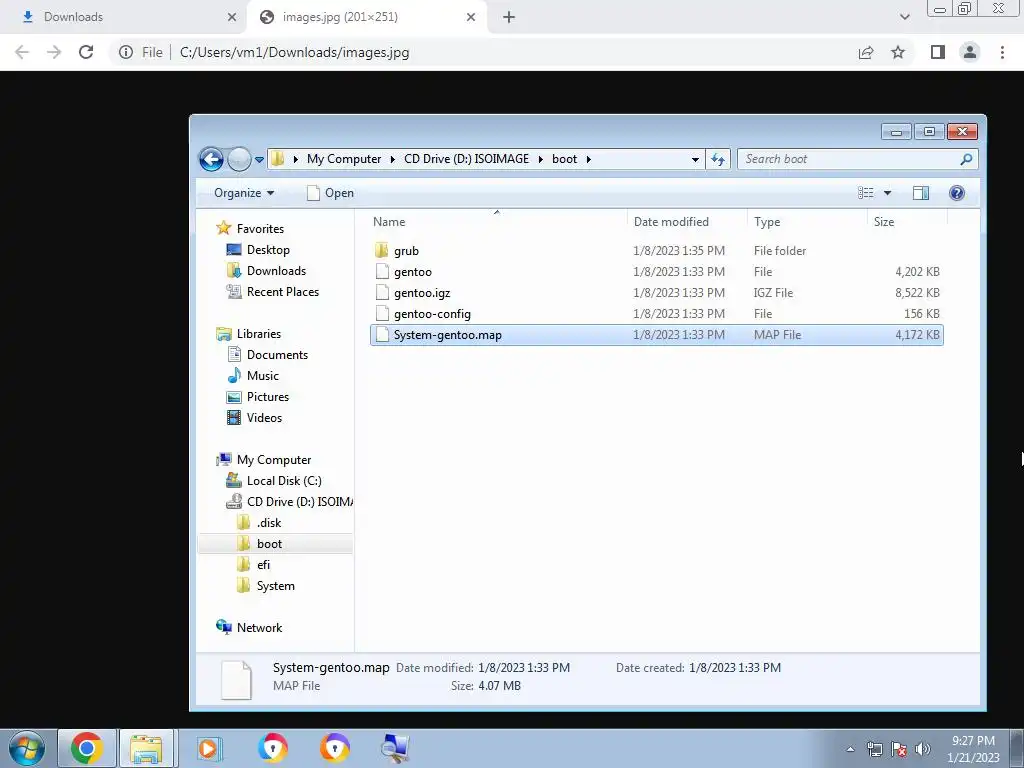Click My Computer in the address breadcrumb
Screen dimensions: 1024x768
pos(344,159)
